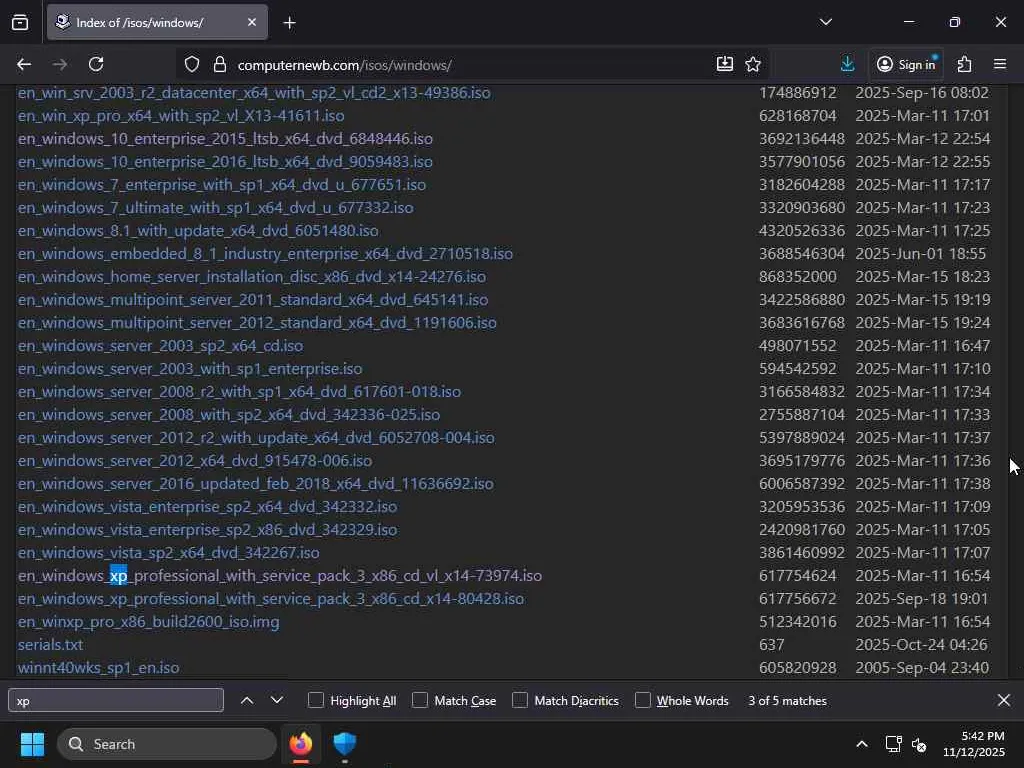Screen dimensions: 1024x768
Task: Open Firefox from the taskbar
Action: (301, 744)
